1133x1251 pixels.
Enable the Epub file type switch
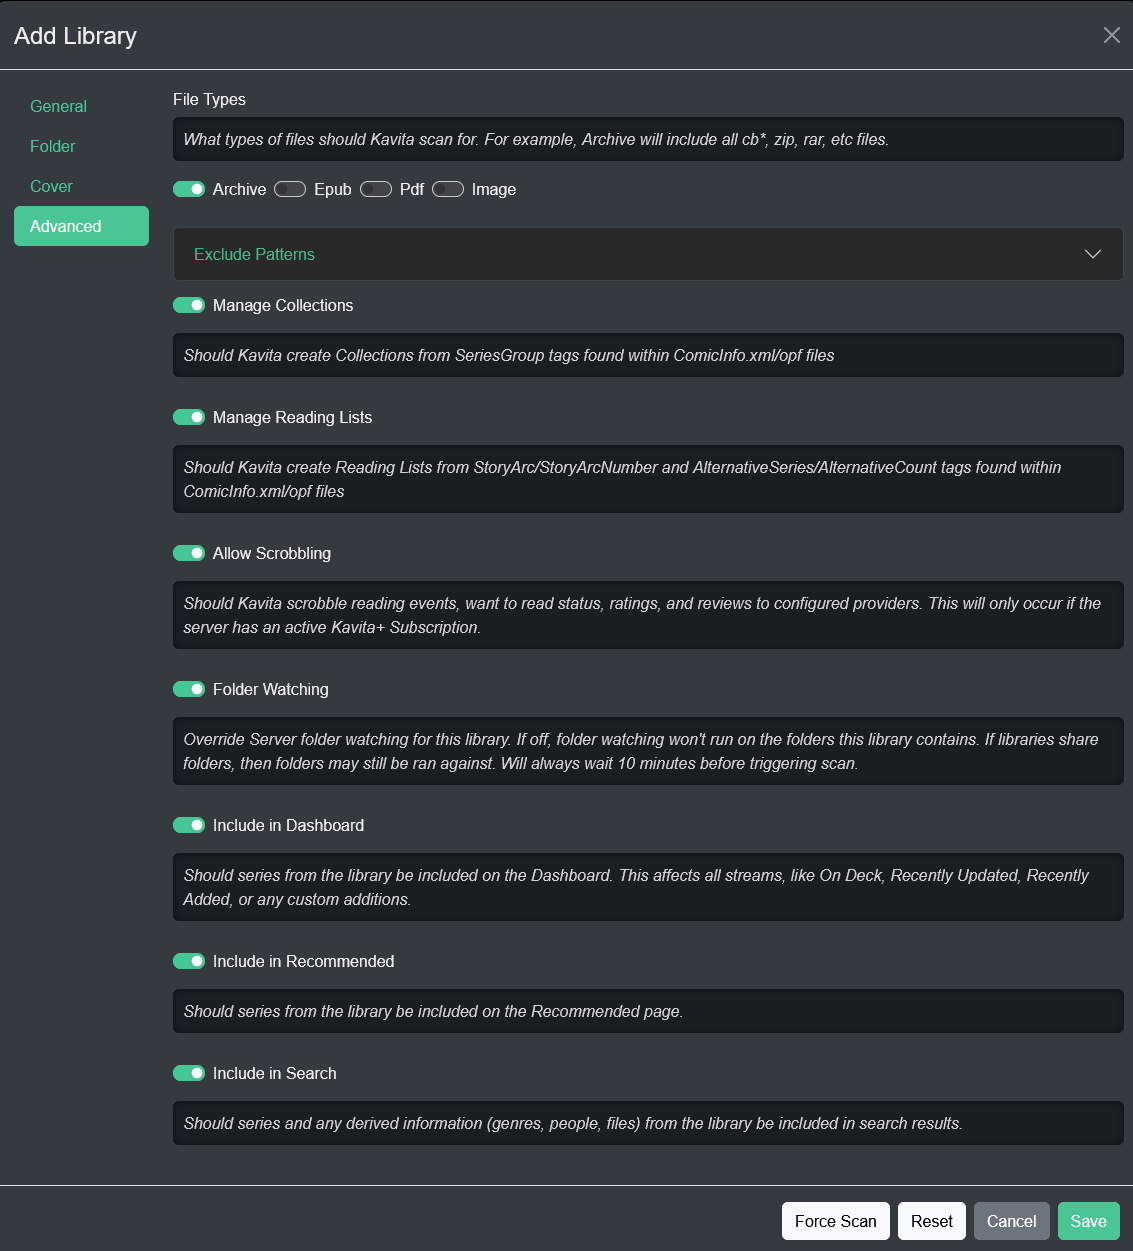(x=290, y=190)
